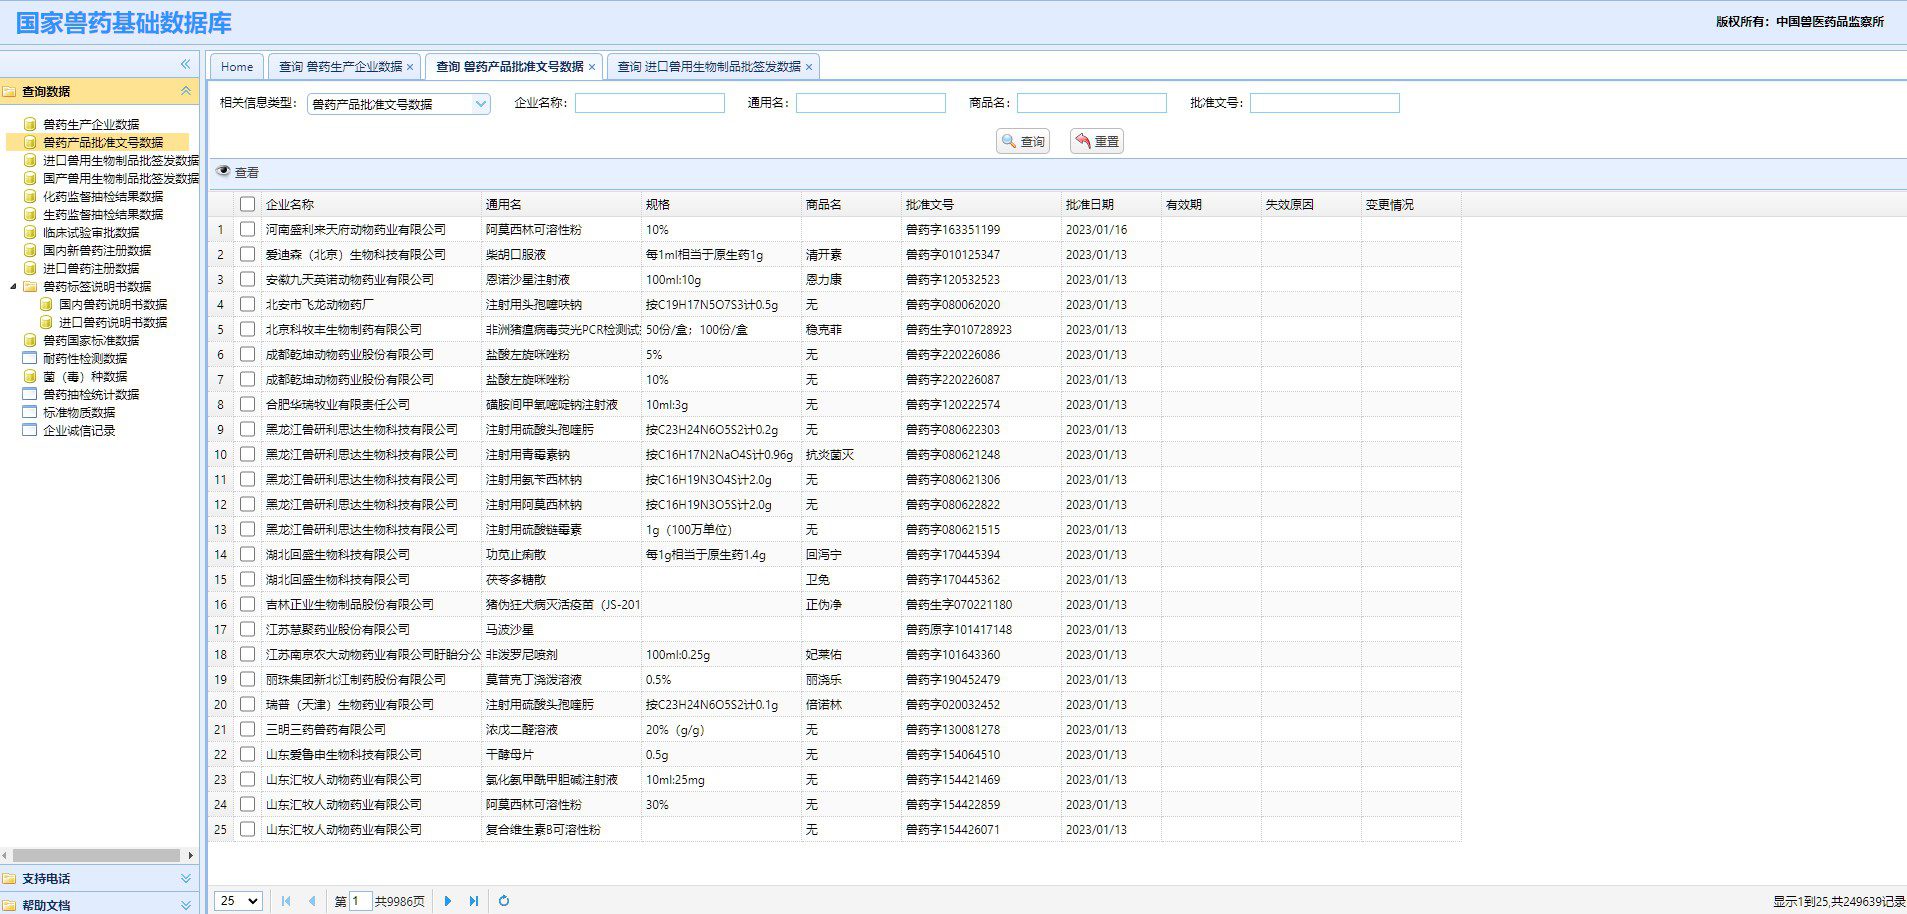Open the 相关信息类型 dropdown

[481, 103]
